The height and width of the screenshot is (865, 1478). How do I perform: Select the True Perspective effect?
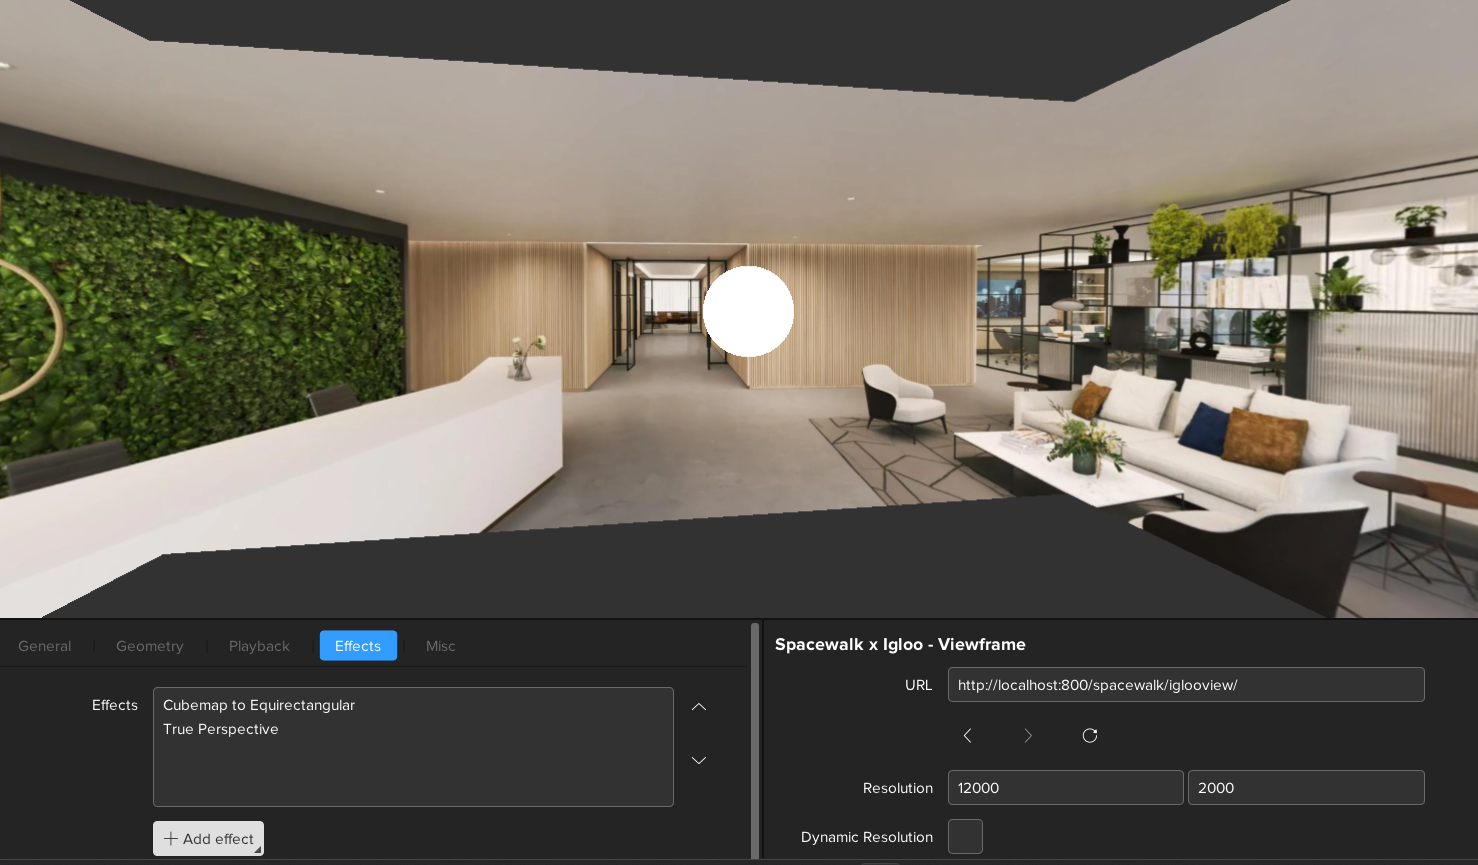(221, 729)
